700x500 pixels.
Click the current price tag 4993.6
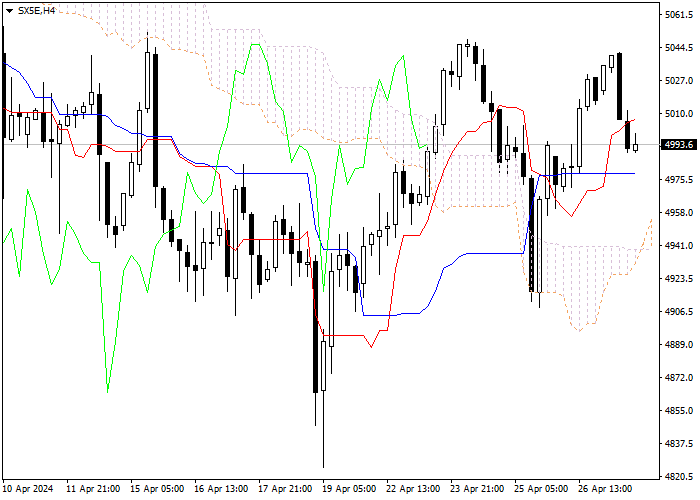[x=679, y=145]
